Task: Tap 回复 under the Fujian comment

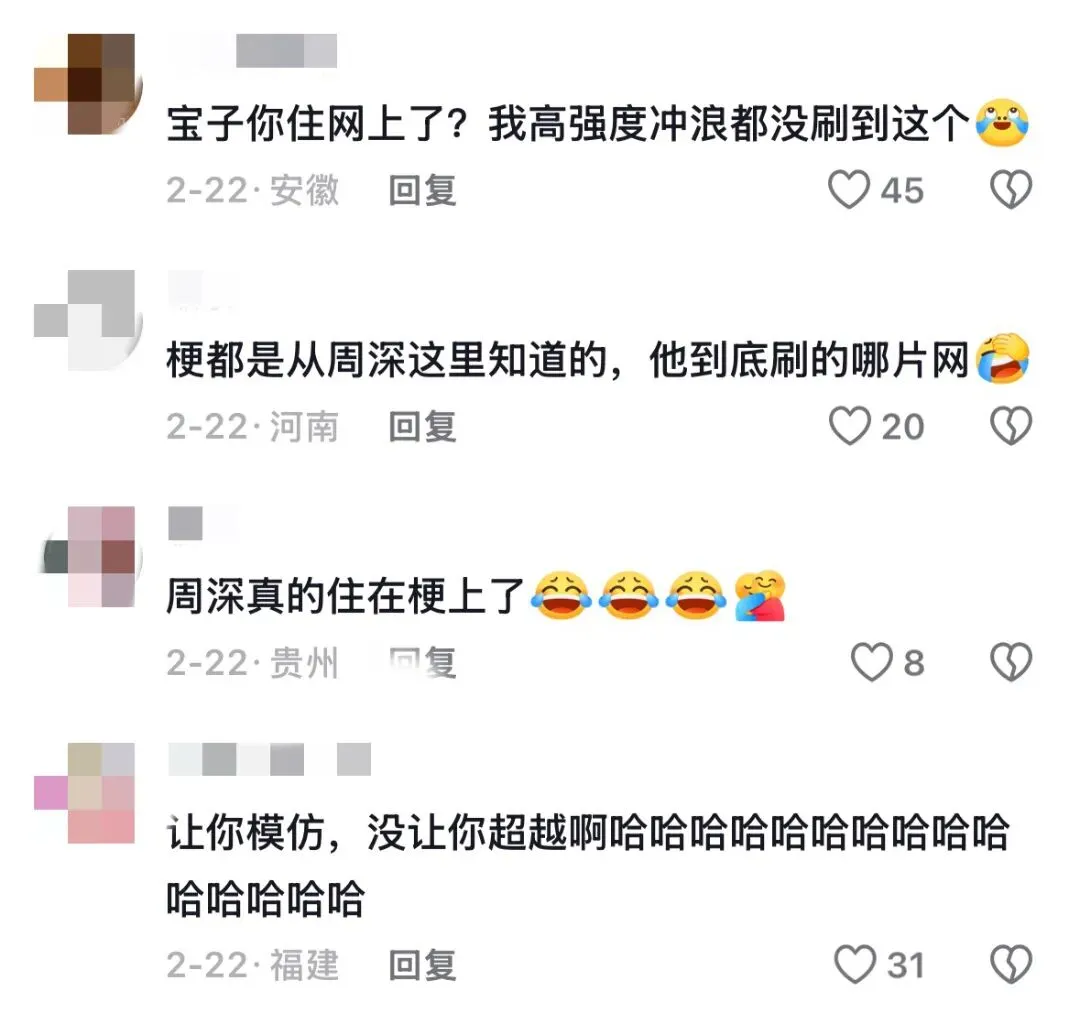Action: coord(422,964)
